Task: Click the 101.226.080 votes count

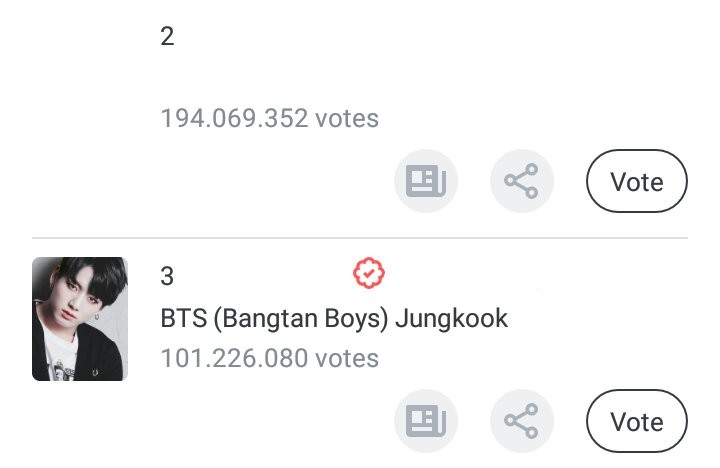Action: pyautogui.click(x=269, y=357)
